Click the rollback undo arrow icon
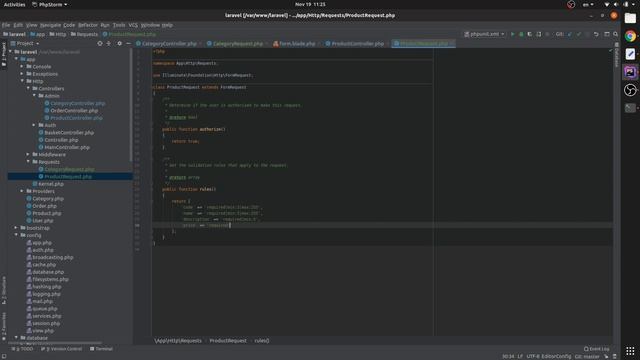The width and height of the screenshot is (640, 360). [596, 34]
